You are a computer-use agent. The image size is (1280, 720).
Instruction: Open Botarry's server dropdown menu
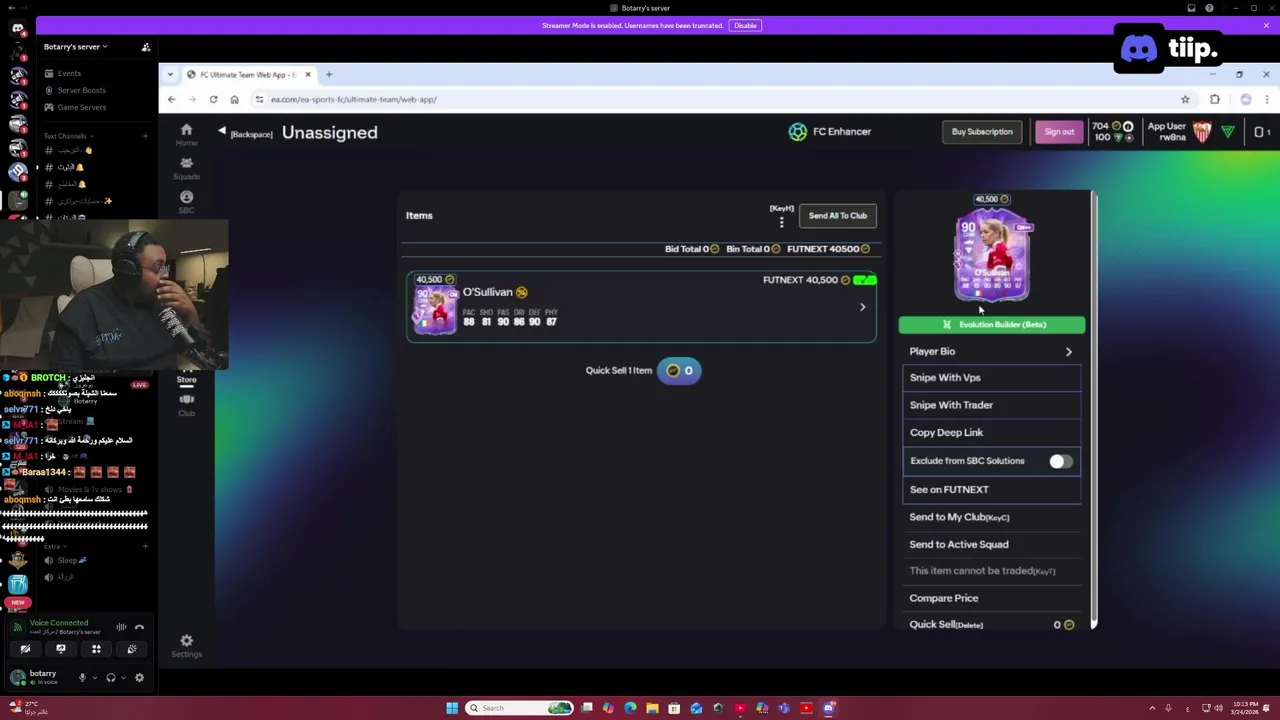(75, 47)
